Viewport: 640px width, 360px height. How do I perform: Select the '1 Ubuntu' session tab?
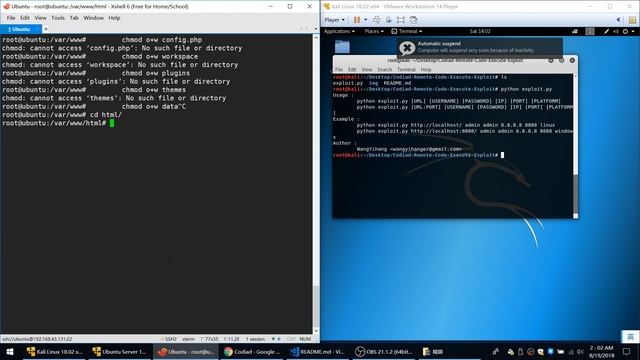(x=20, y=29)
